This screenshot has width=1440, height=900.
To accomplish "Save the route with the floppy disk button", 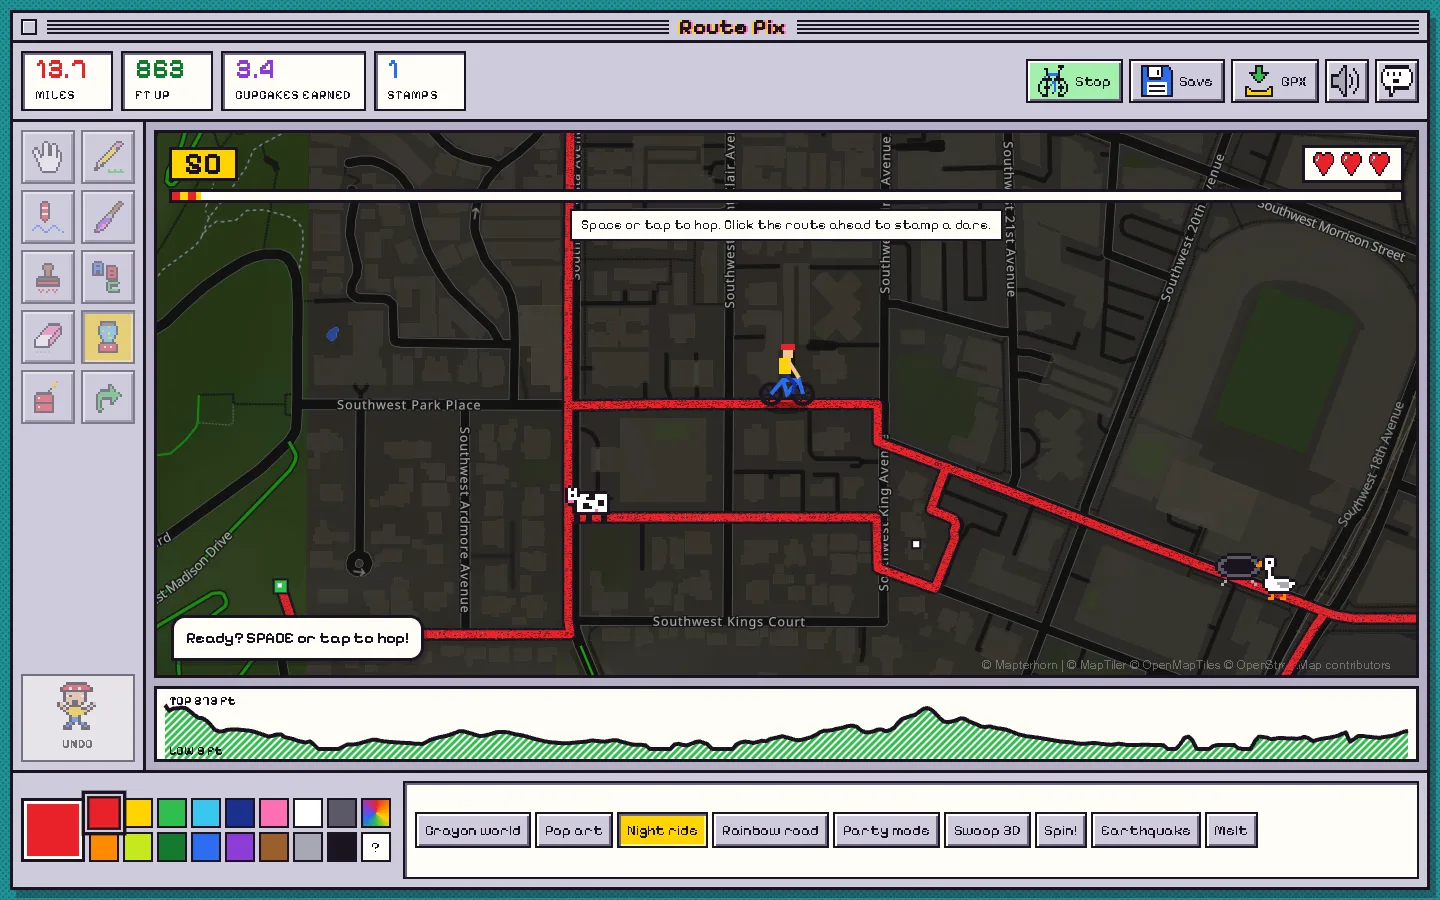I will pos(1177,81).
